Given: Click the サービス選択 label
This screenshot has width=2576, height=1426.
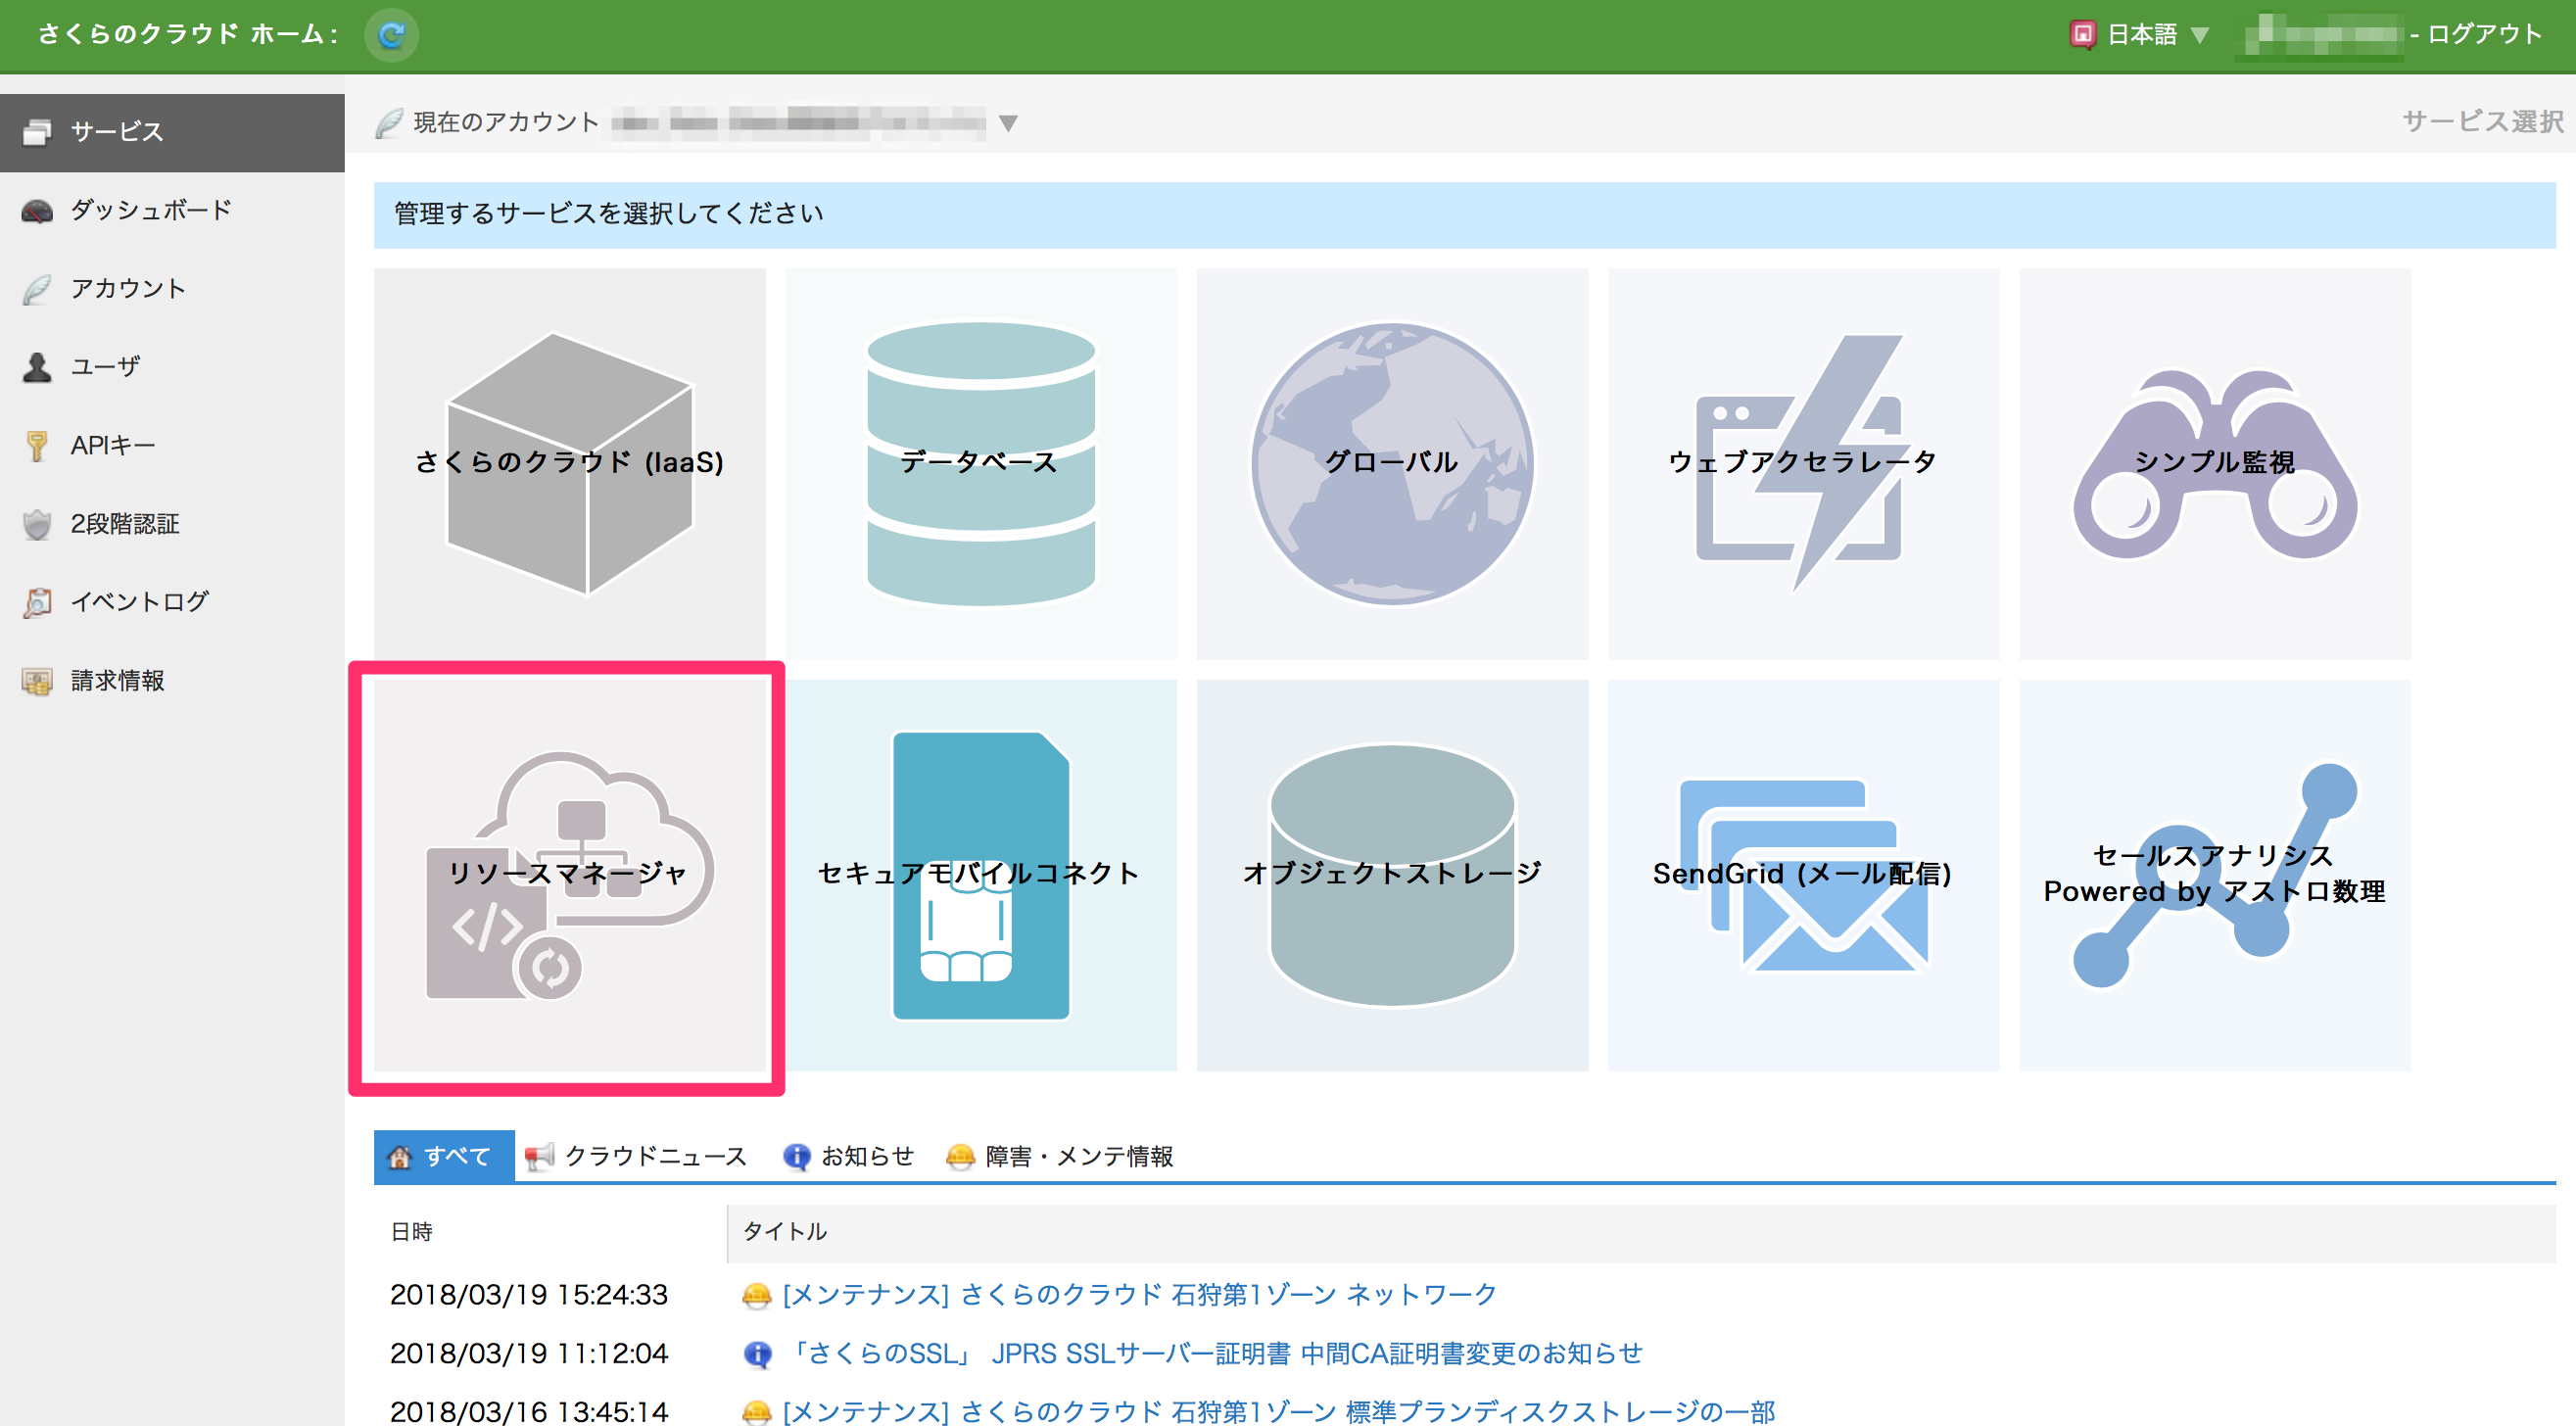Looking at the screenshot, I should pyautogui.click(x=2482, y=122).
